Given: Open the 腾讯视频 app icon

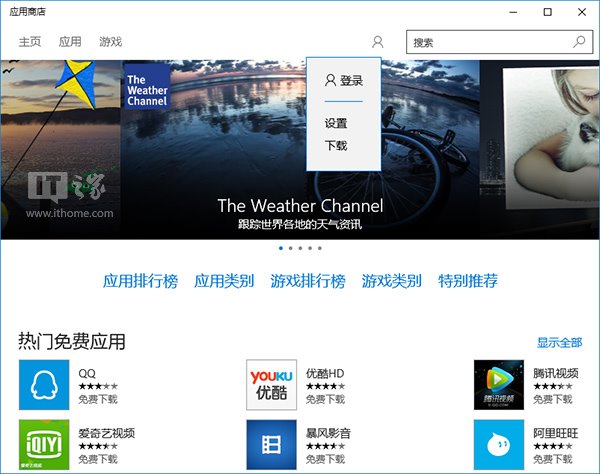Looking at the screenshot, I should click(x=499, y=384).
